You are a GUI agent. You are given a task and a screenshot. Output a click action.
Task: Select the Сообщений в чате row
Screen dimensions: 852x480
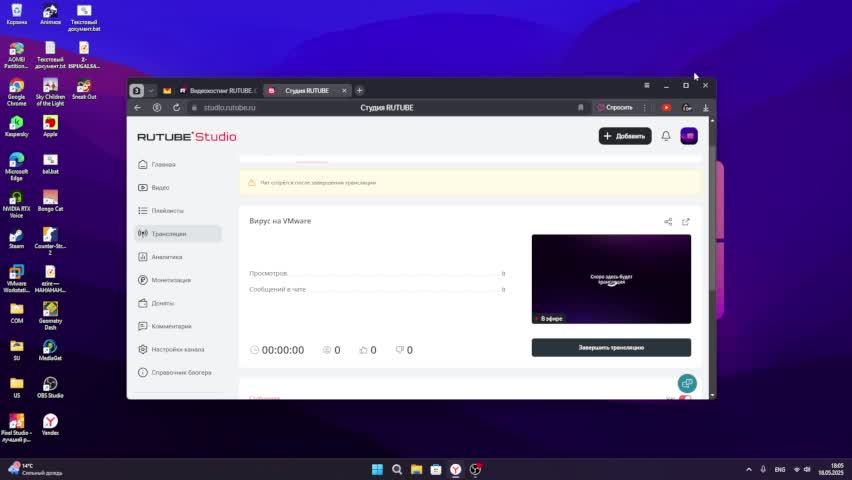[378, 289]
